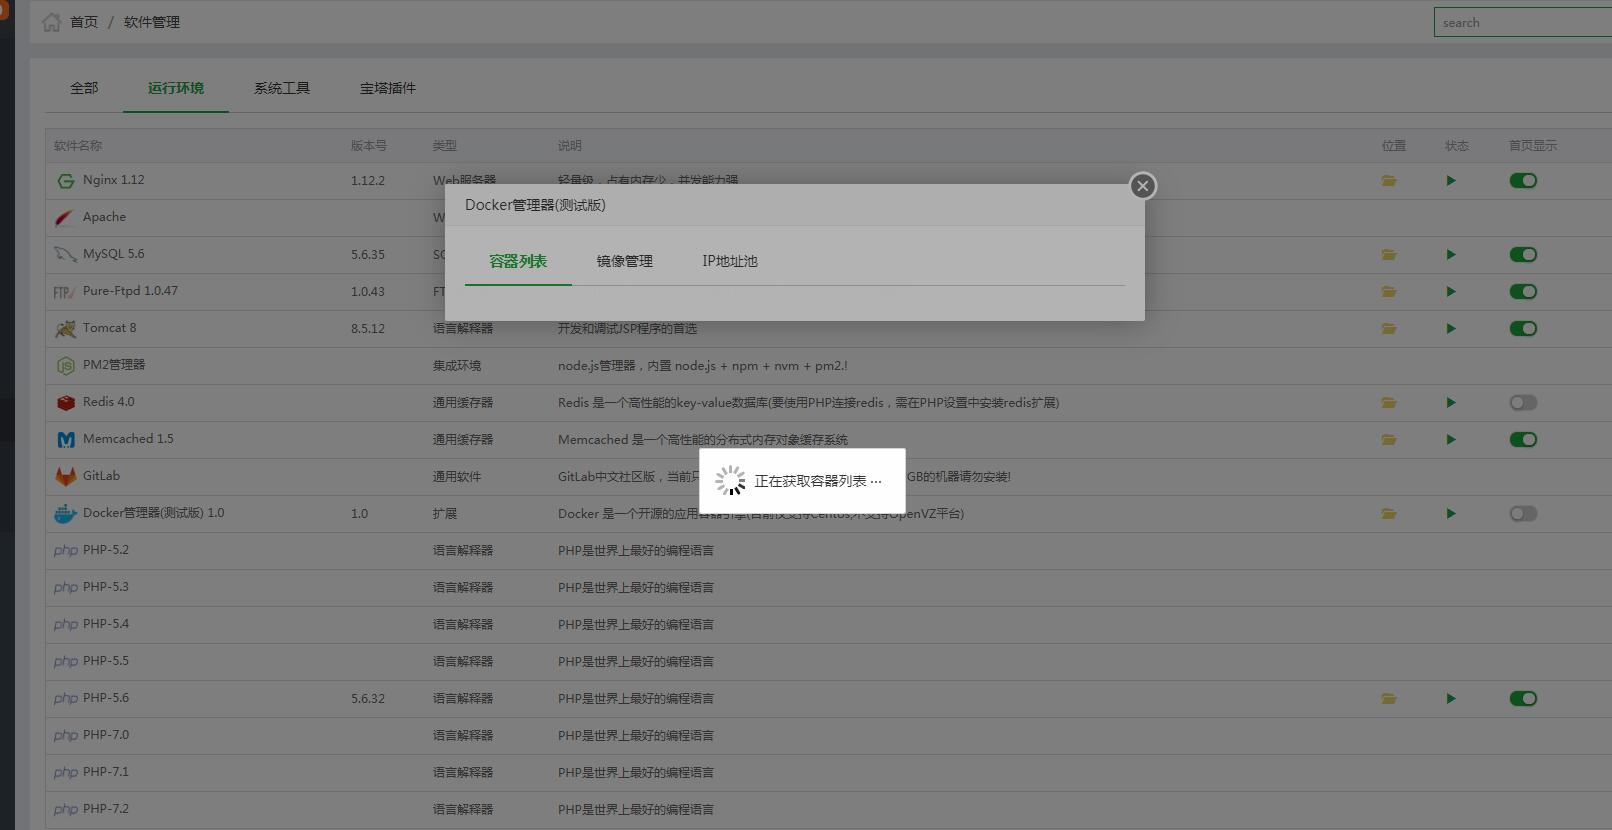
Task: Switch to the 系统工具 tab
Action: 282,88
